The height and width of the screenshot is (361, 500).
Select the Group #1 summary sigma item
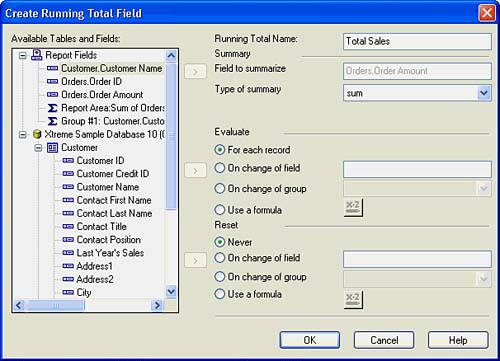coord(106,121)
